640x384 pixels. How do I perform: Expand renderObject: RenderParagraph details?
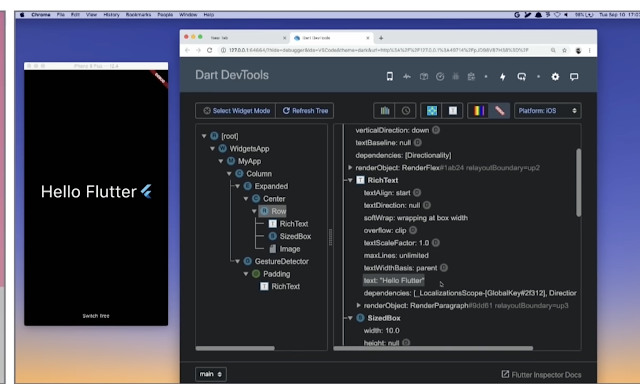pos(358,305)
